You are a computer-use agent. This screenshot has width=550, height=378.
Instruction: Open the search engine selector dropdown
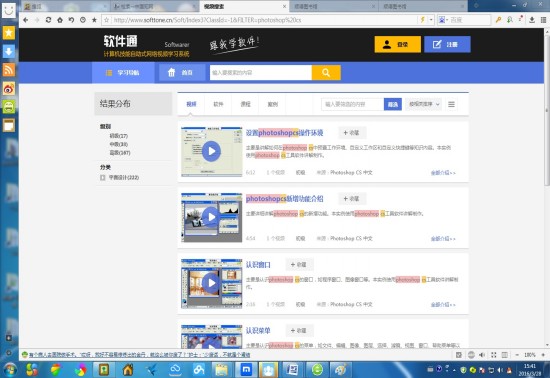443,20
